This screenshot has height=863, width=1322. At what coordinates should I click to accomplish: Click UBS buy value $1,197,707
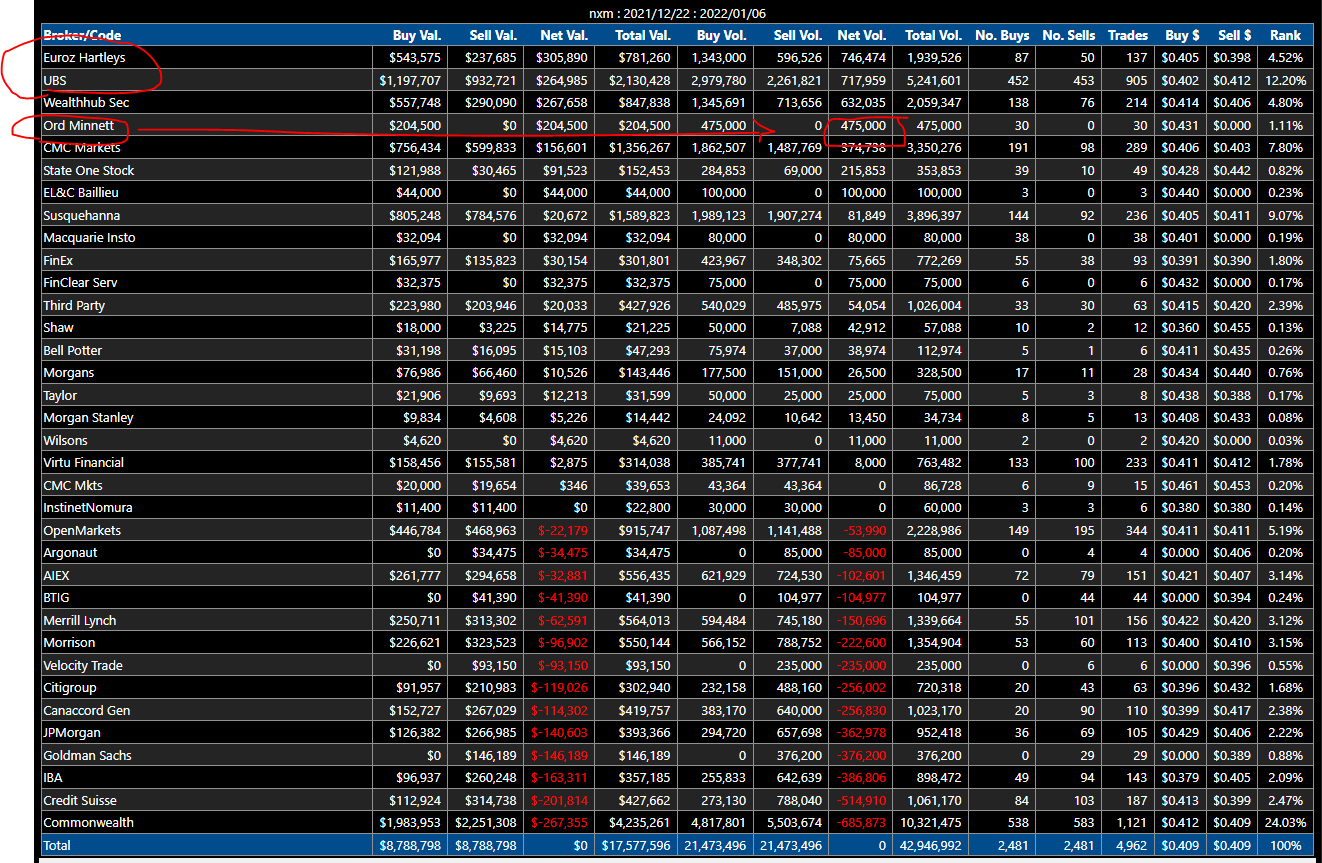pos(410,80)
